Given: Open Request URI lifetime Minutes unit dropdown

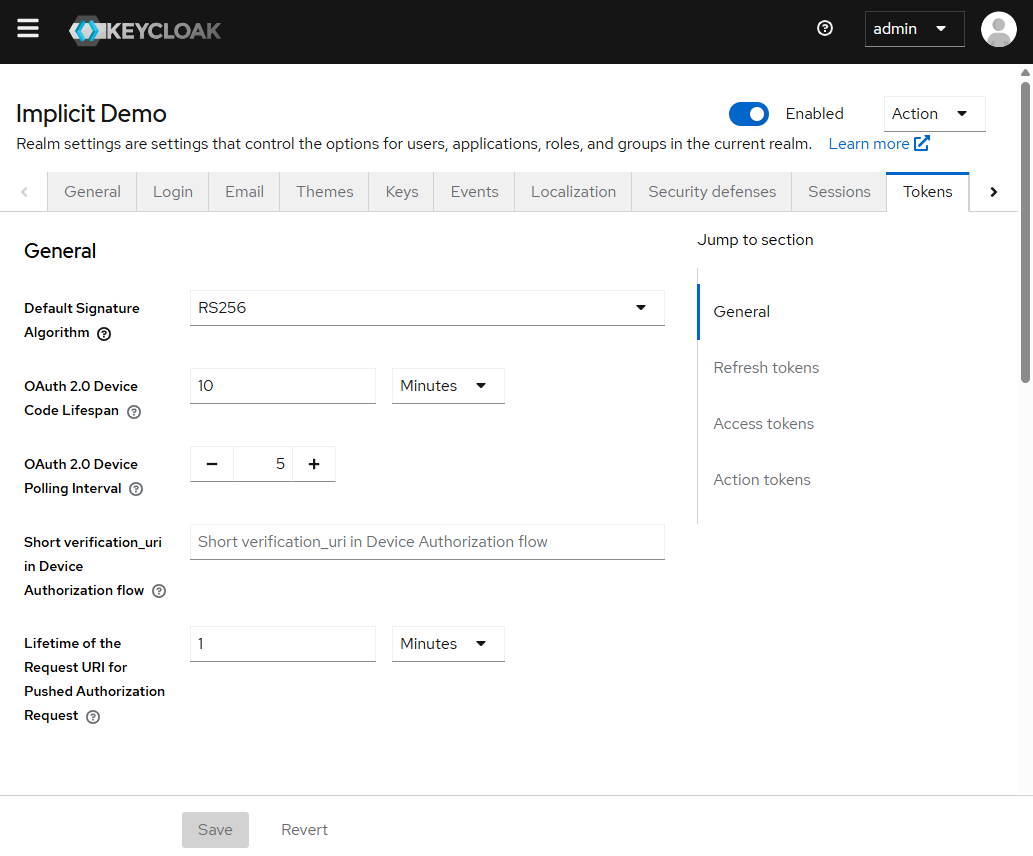Looking at the screenshot, I should [x=448, y=644].
